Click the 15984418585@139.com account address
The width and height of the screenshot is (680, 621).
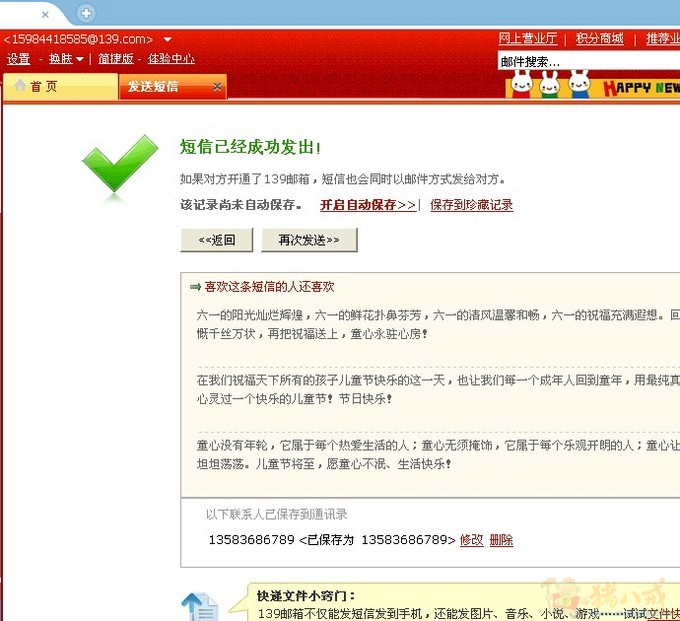[78, 39]
